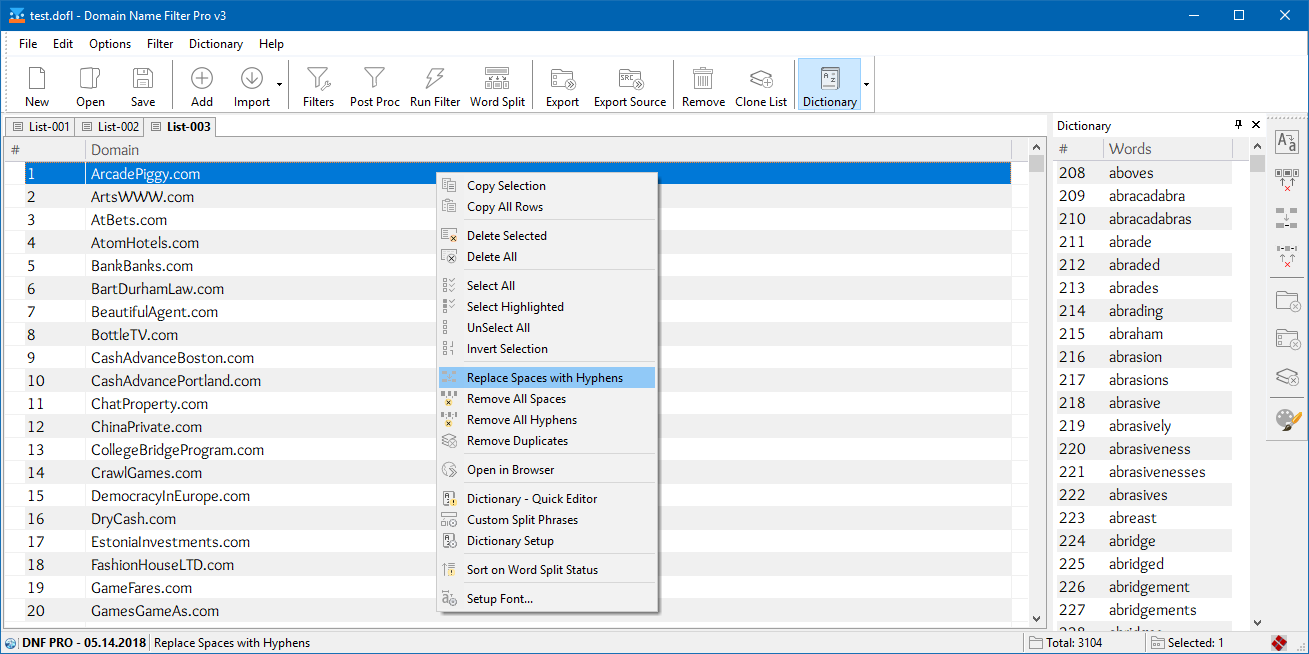This screenshot has width=1309, height=654.
Task: Choose Copy All Rows
Action: pos(547,207)
